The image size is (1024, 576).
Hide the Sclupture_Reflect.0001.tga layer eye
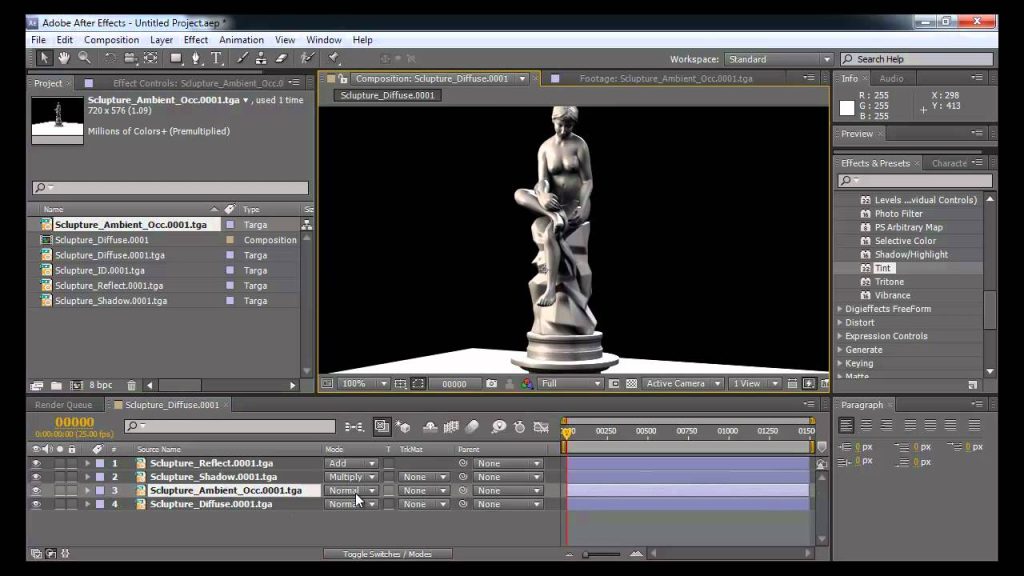pyautogui.click(x=36, y=463)
